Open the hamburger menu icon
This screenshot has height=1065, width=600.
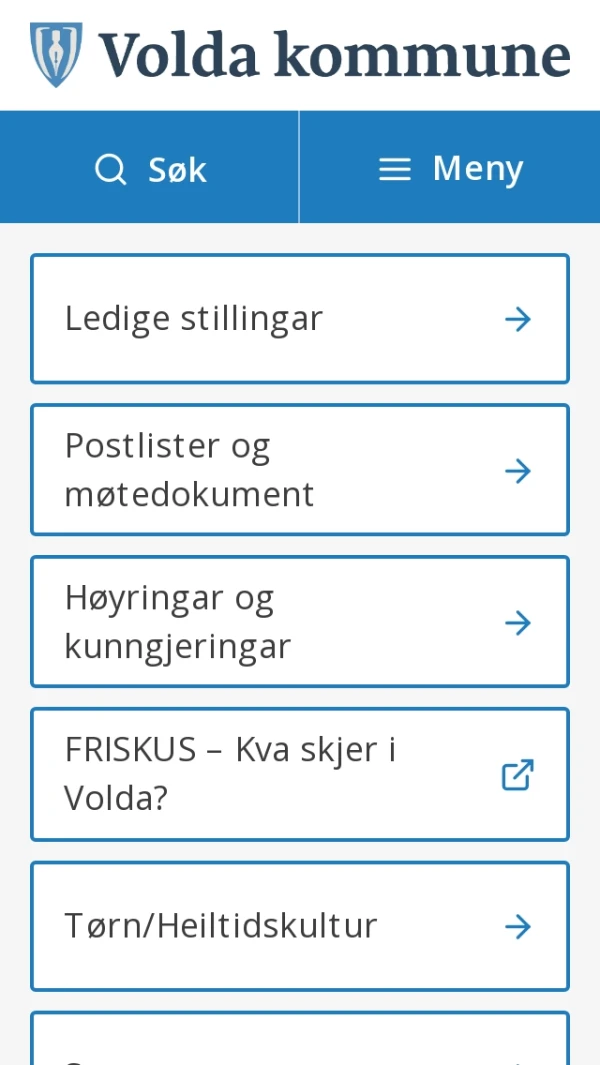point(394,168)
